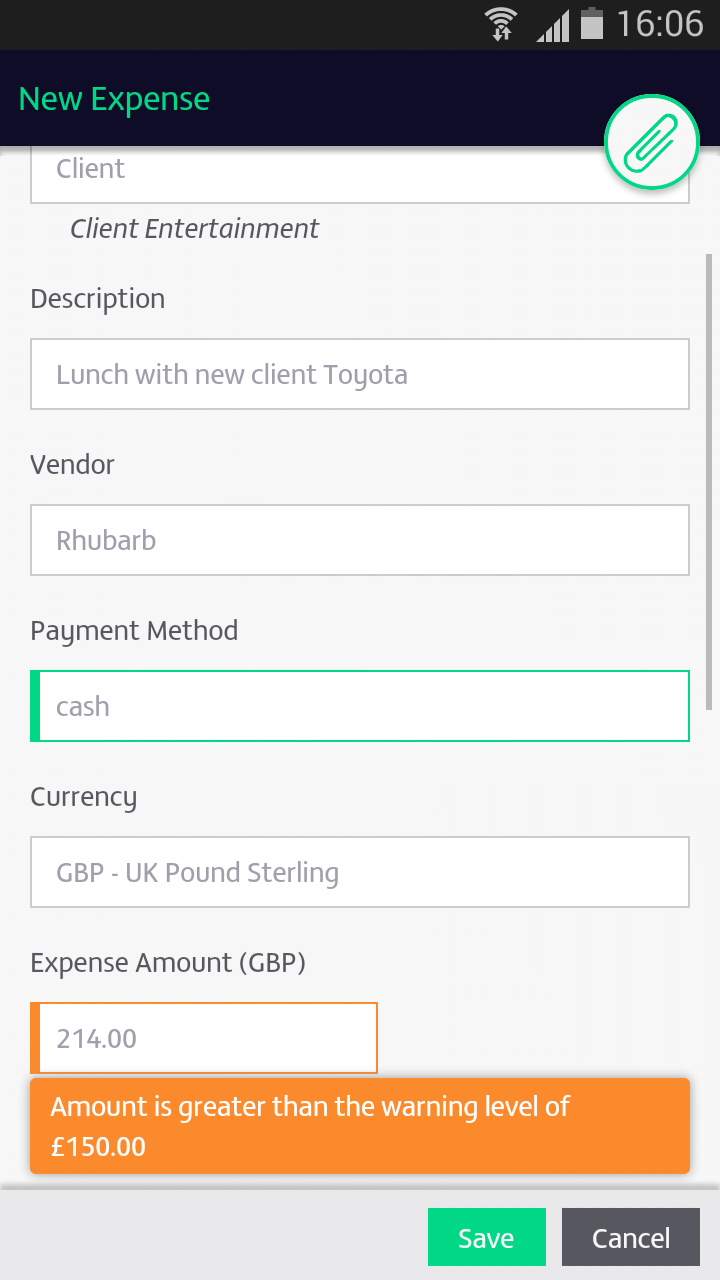Image resolution: width=720 pixels, height=1280 pixels.
Task: Tap the signal strength icon
Action: tap(552, 25)
